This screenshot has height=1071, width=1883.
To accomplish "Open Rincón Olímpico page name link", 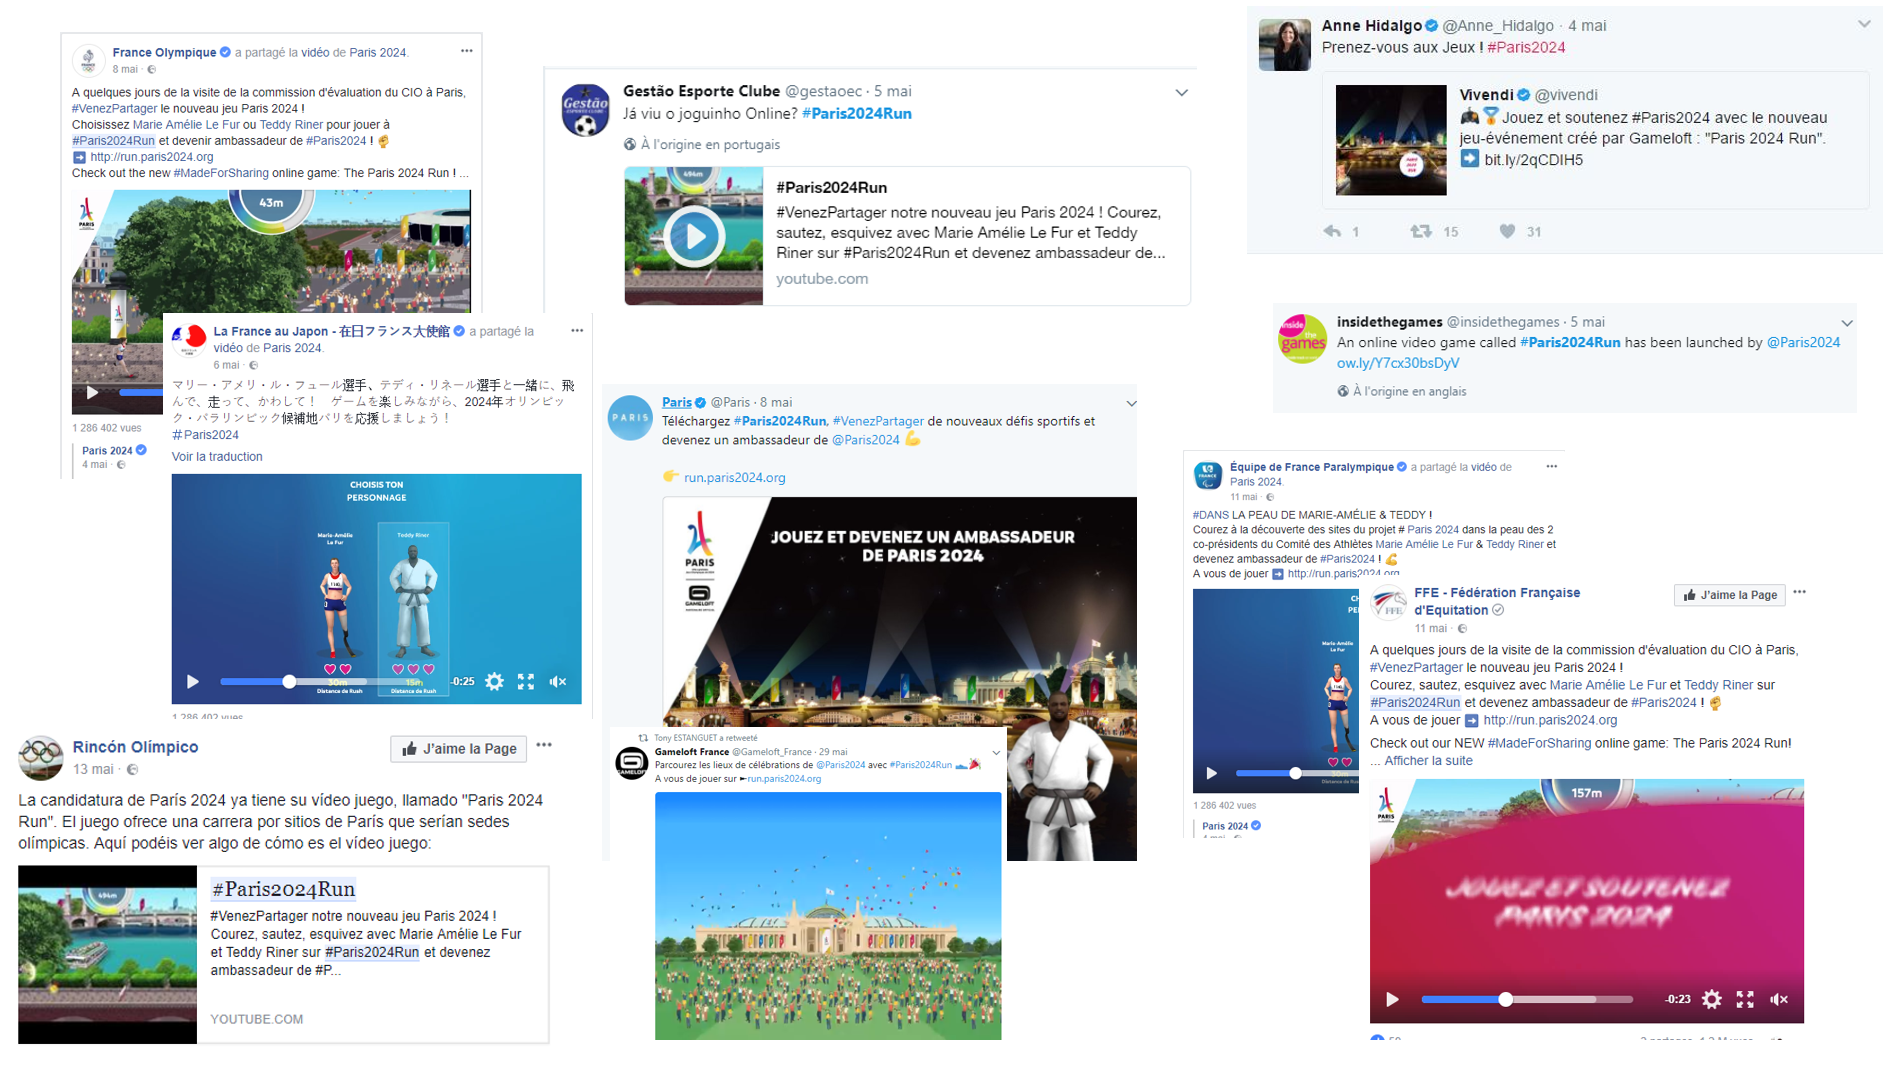I will click(135, 747).
